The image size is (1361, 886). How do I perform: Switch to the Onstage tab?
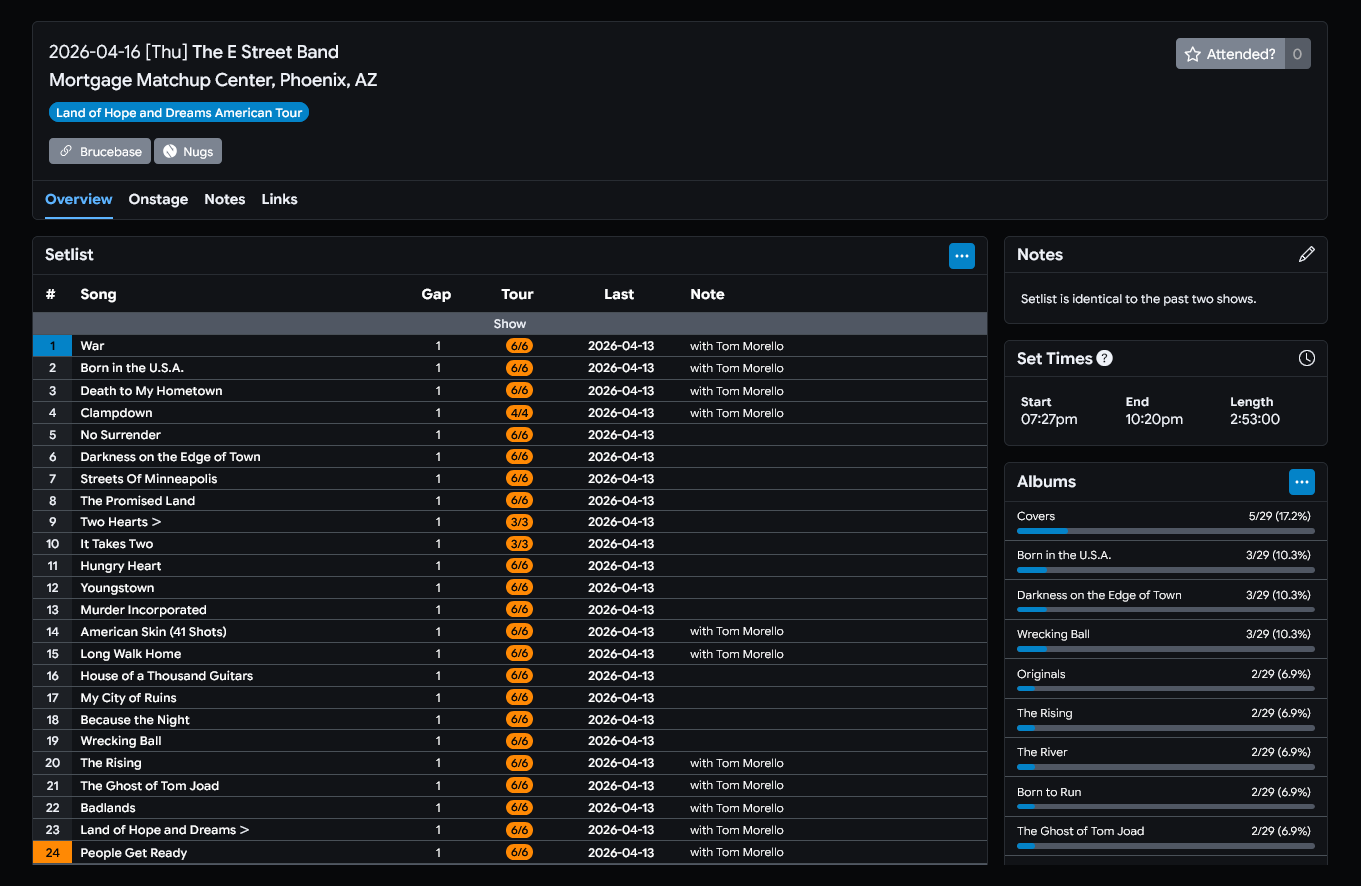click(158, 199)
